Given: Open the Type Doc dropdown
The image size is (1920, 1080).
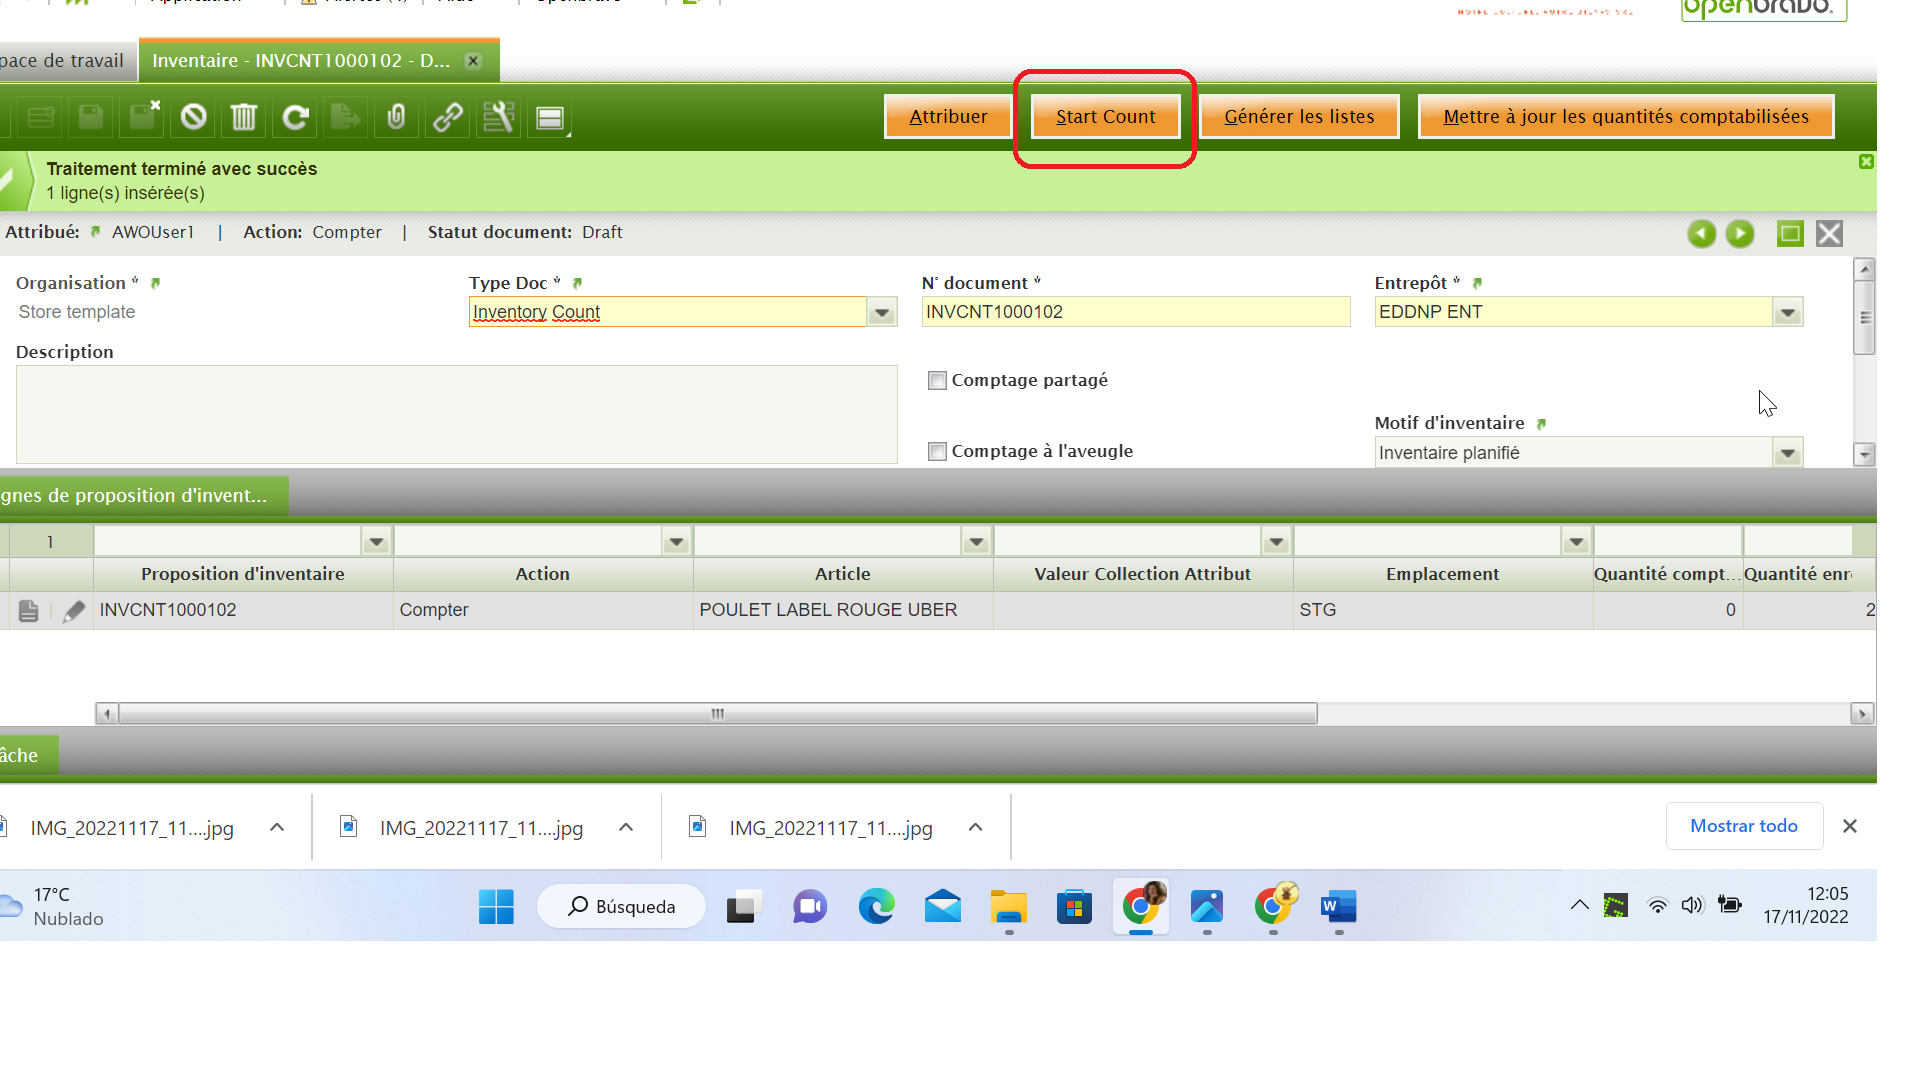Looking at the screenshot, I should coord(881,313).
